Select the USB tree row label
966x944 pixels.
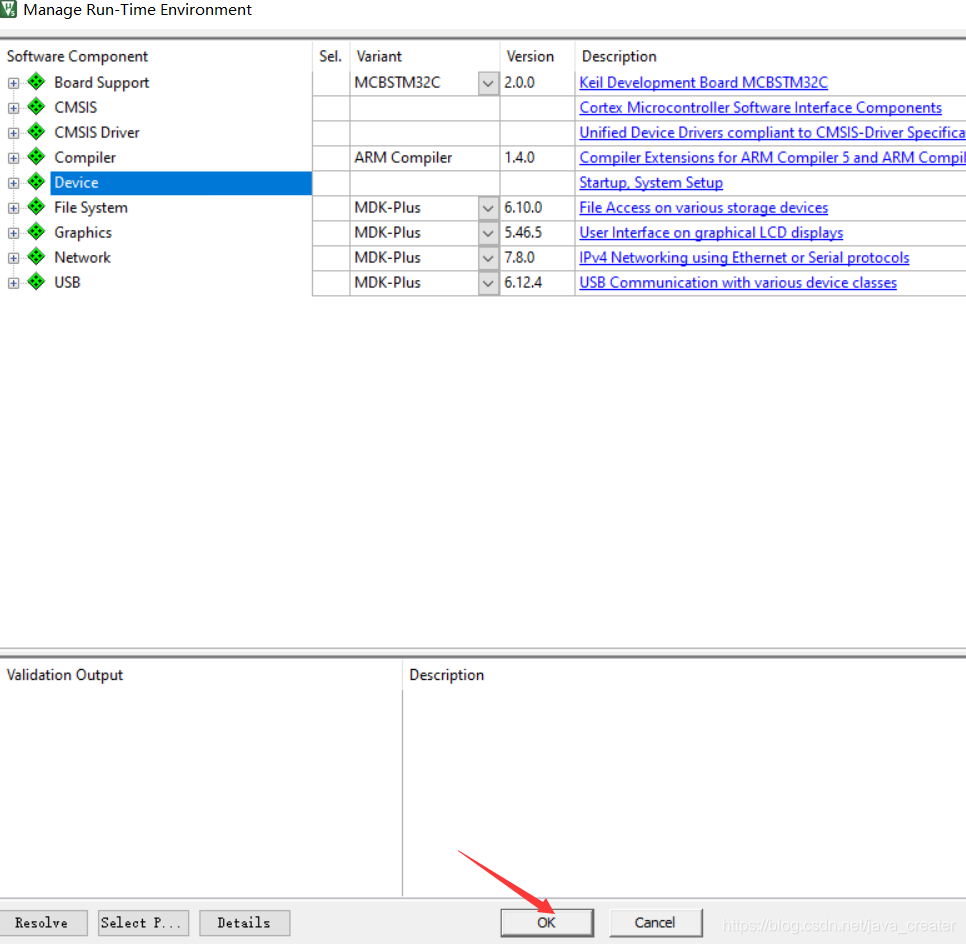click(67, 282)
